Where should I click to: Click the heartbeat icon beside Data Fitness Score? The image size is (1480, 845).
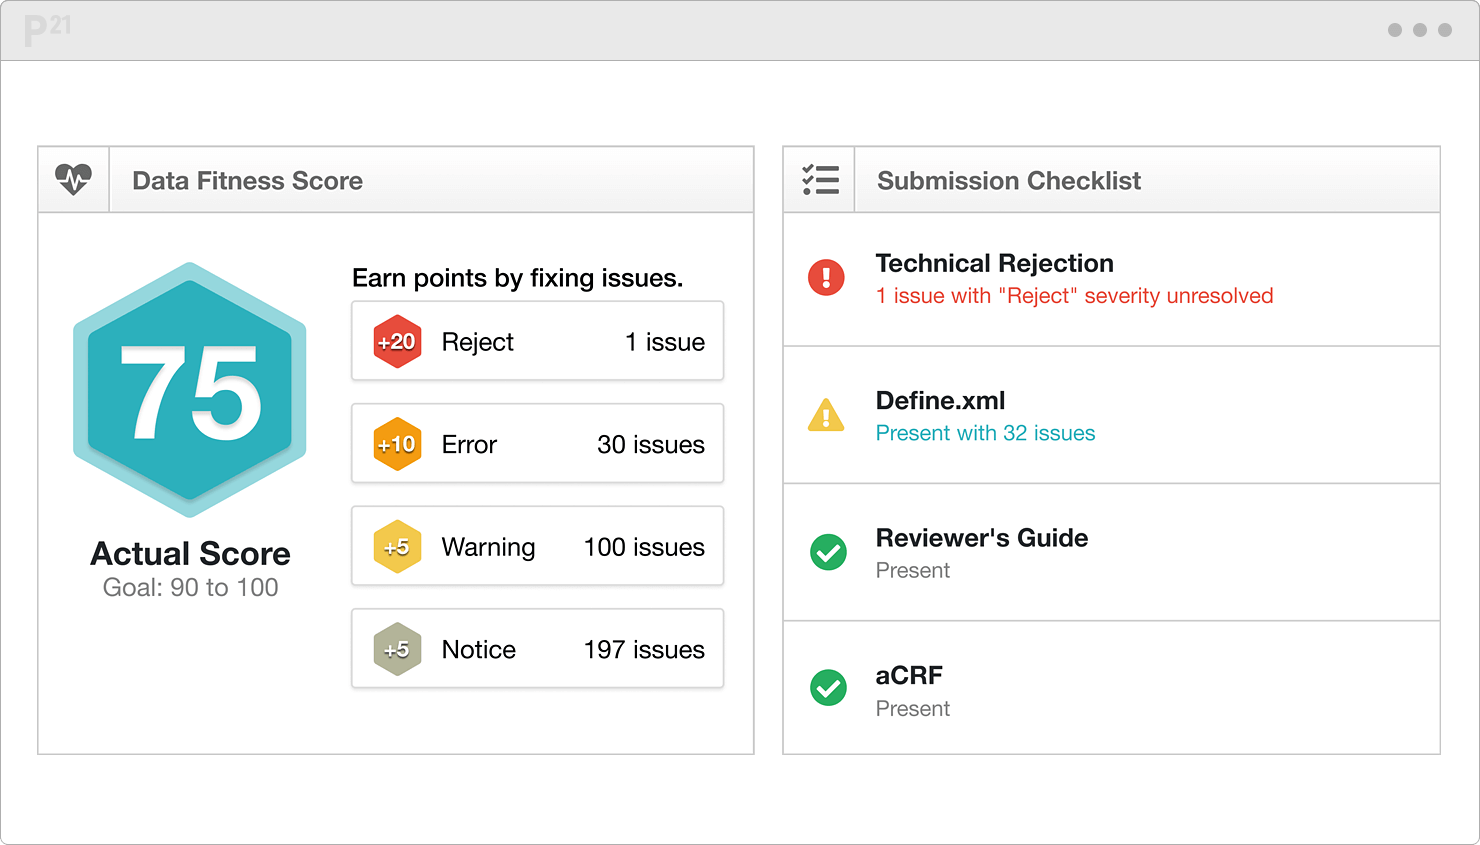pos(73,179)
